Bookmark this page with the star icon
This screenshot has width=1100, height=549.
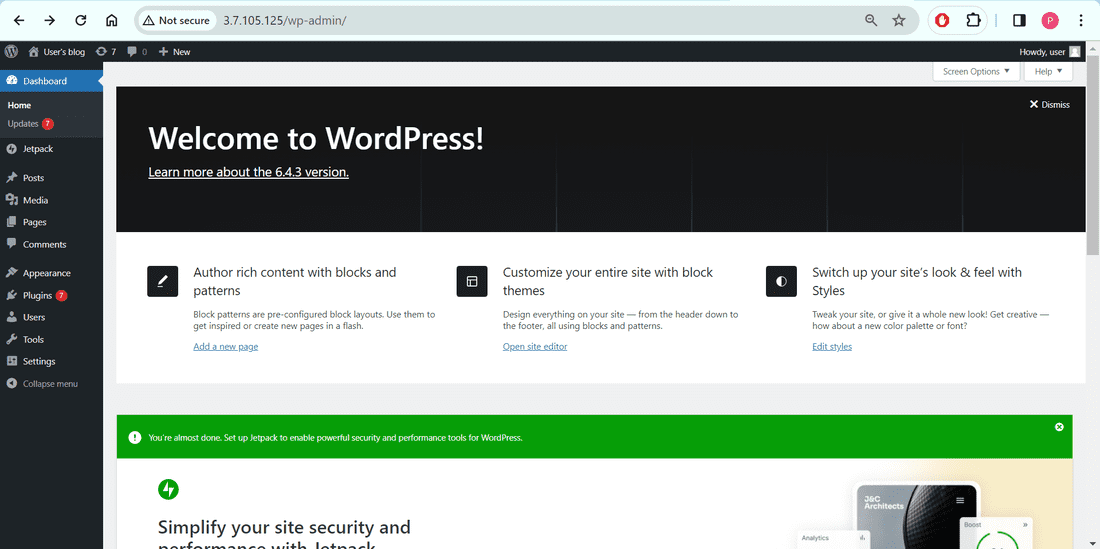tap(899, 20)
